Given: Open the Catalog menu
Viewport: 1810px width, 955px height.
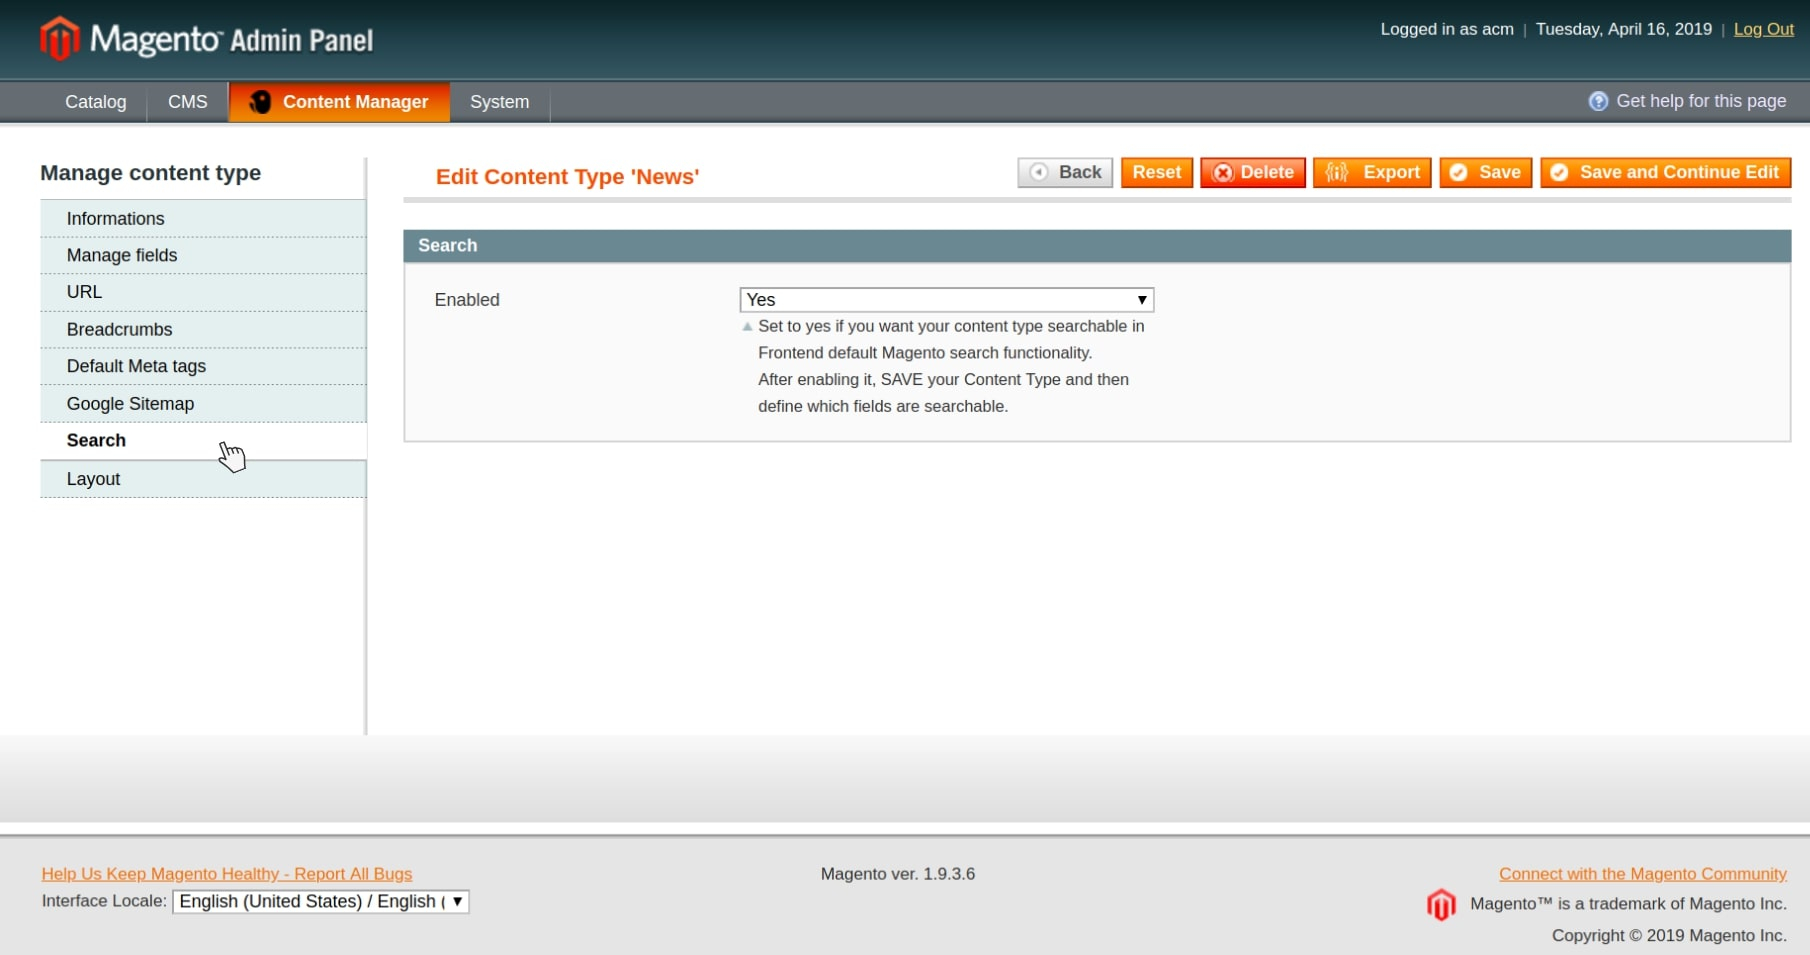Looking at the screenshot, I should [x=95, y=102].
